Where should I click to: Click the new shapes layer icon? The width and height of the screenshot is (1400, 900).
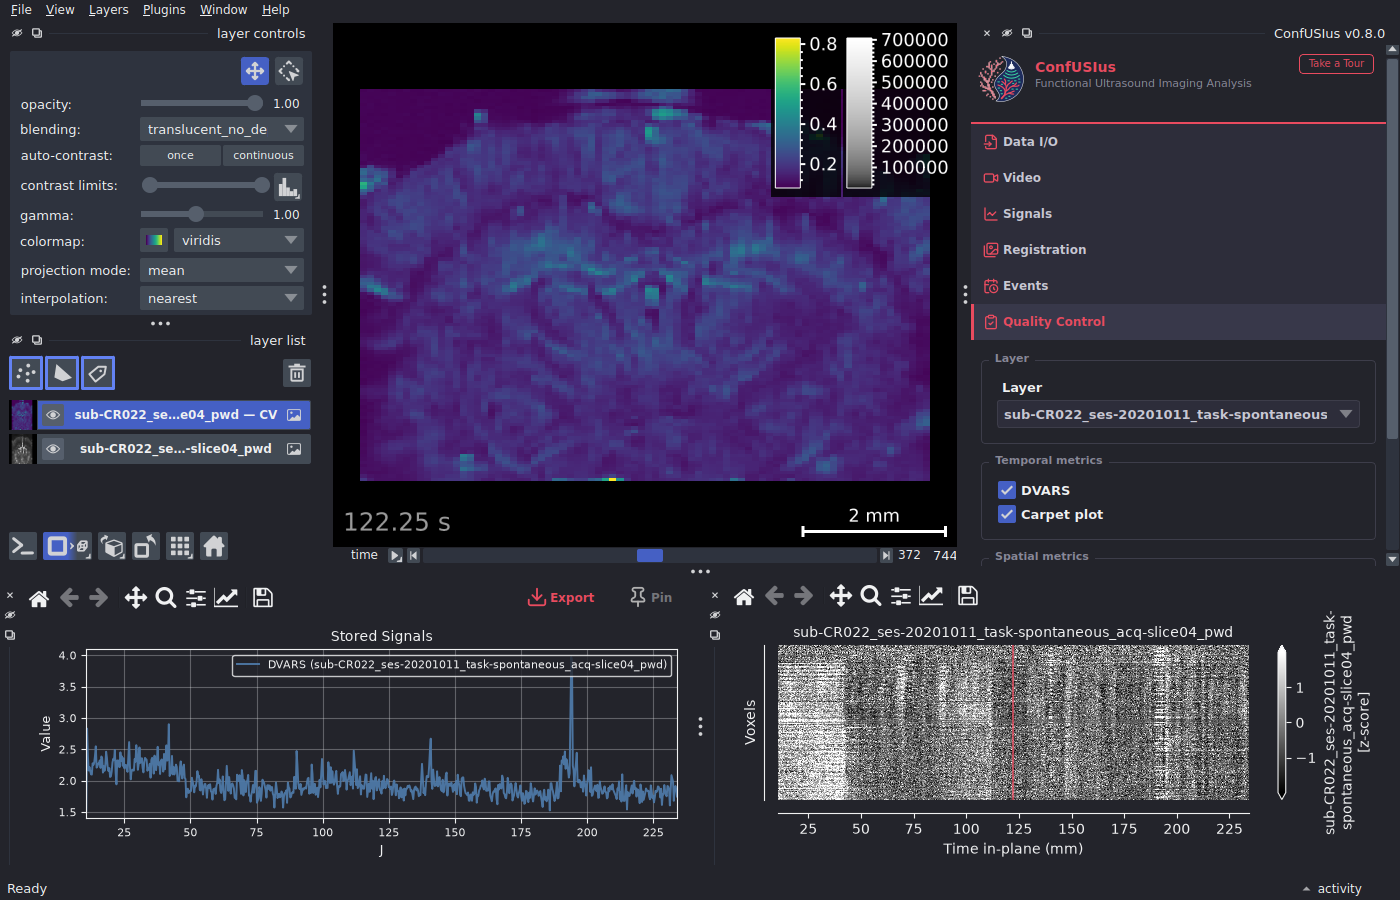[62, 373]
